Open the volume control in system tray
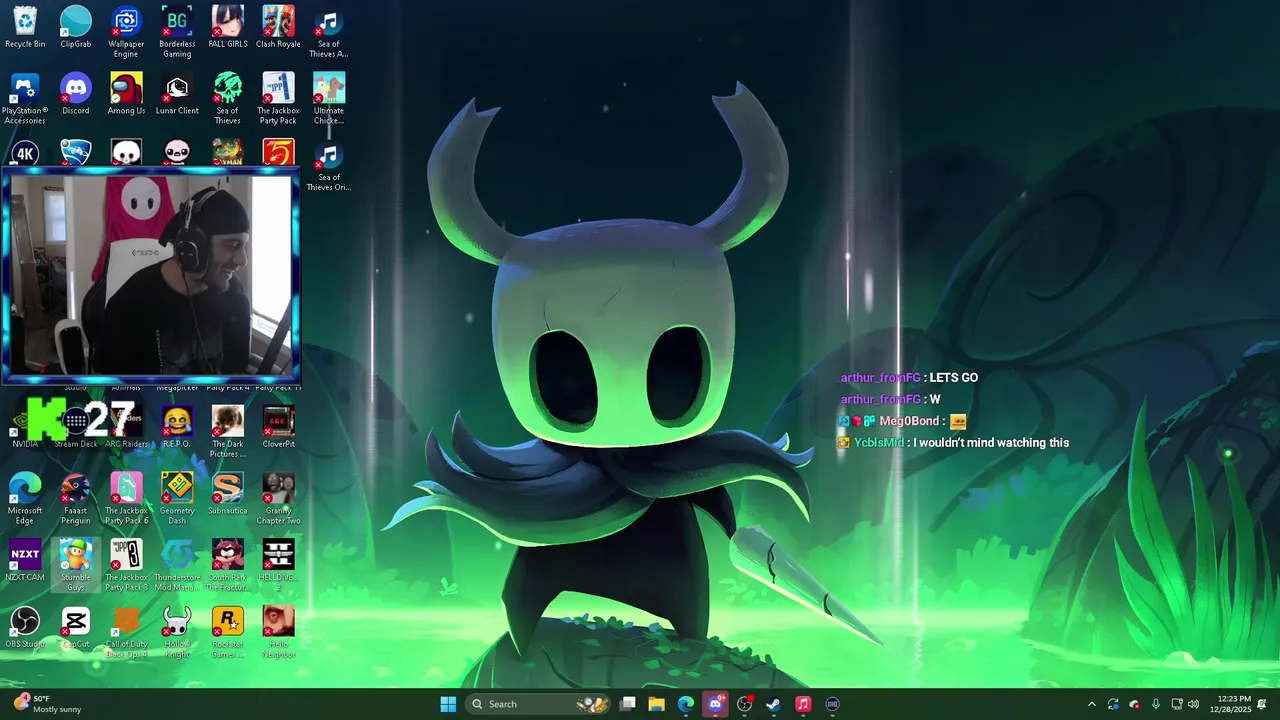1280x720 pixels. tap(1194, 704)
